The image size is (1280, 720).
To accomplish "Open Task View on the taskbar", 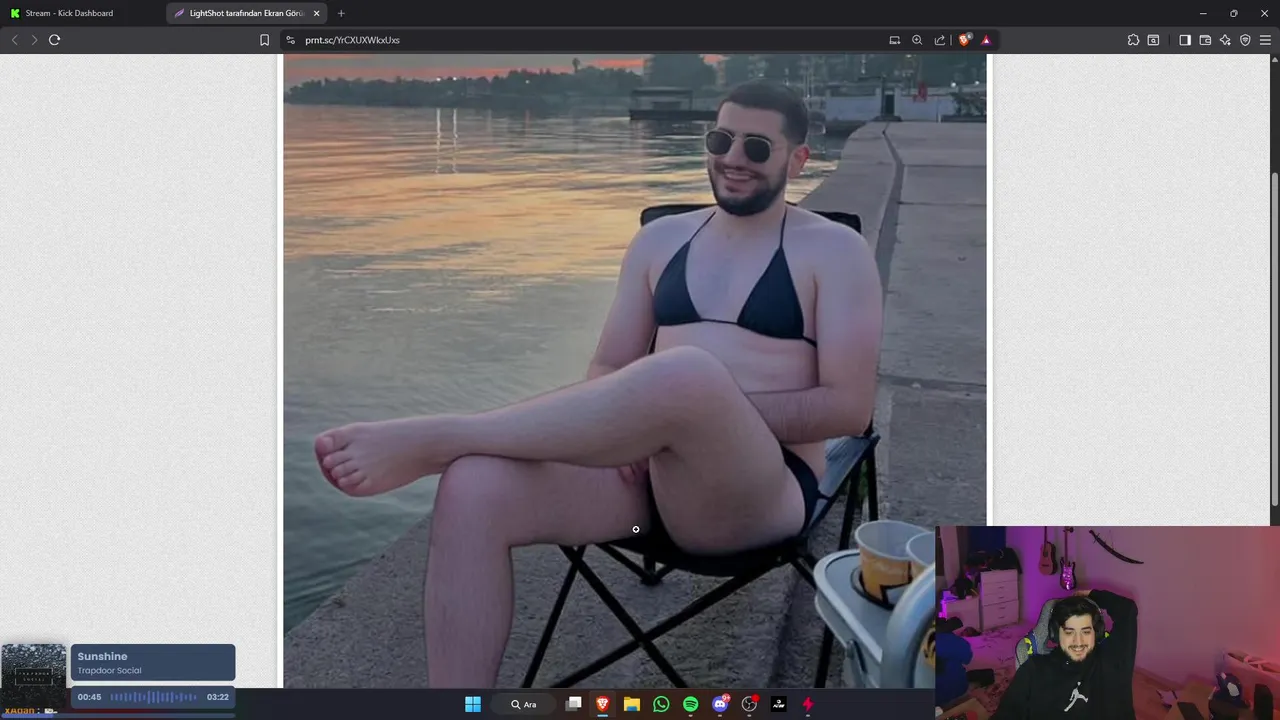I will [574, 704].
